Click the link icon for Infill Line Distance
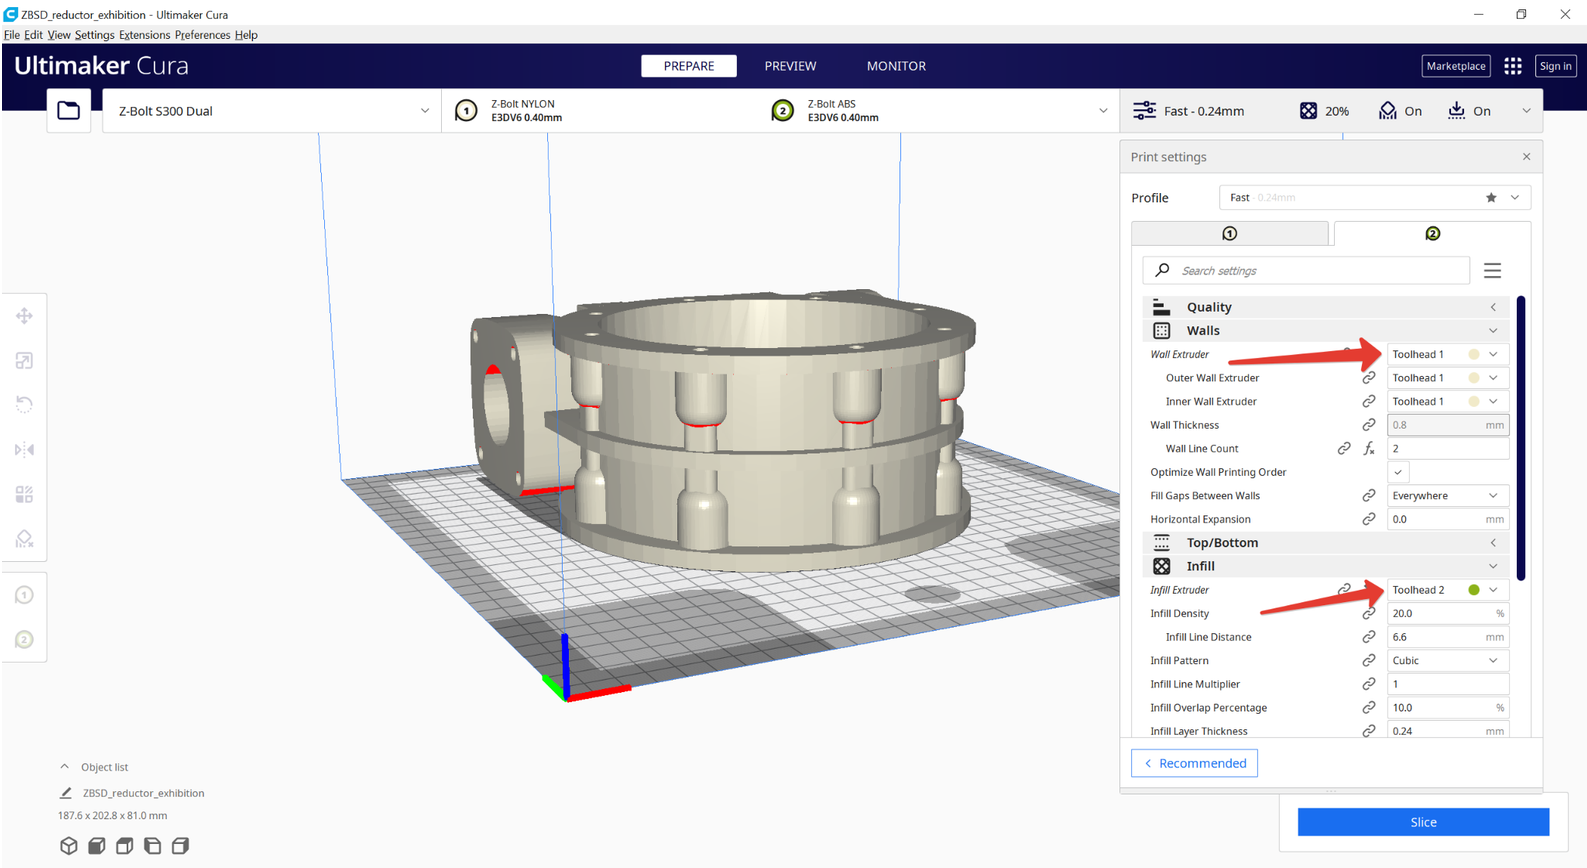 click(1368, 637)
